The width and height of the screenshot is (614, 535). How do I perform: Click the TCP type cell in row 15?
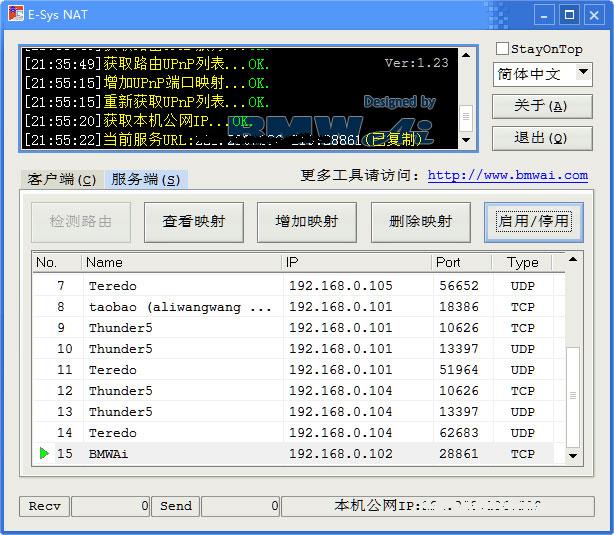pyautogui.click(x=523, y=454)
